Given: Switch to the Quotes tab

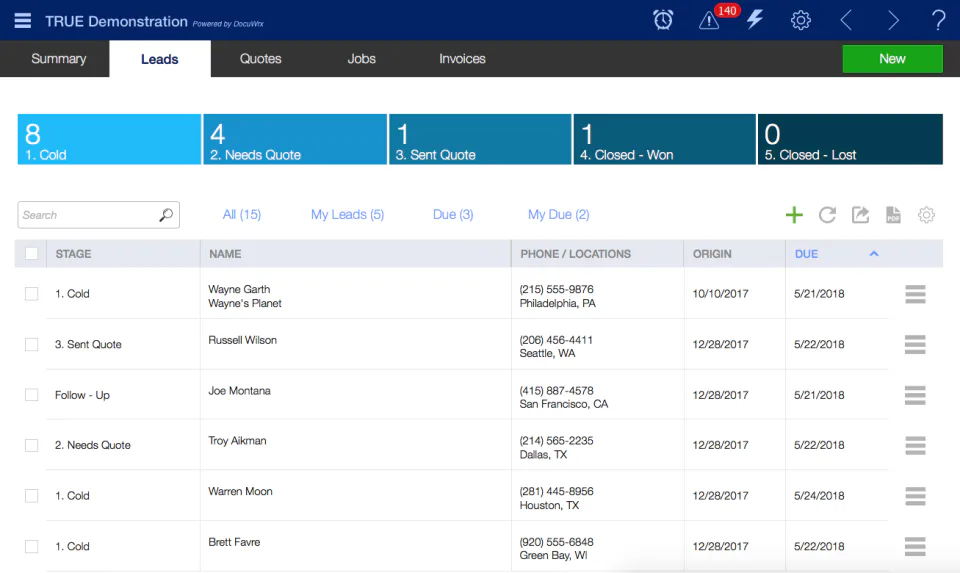Looking at the screenshot, I should (261, 59).
